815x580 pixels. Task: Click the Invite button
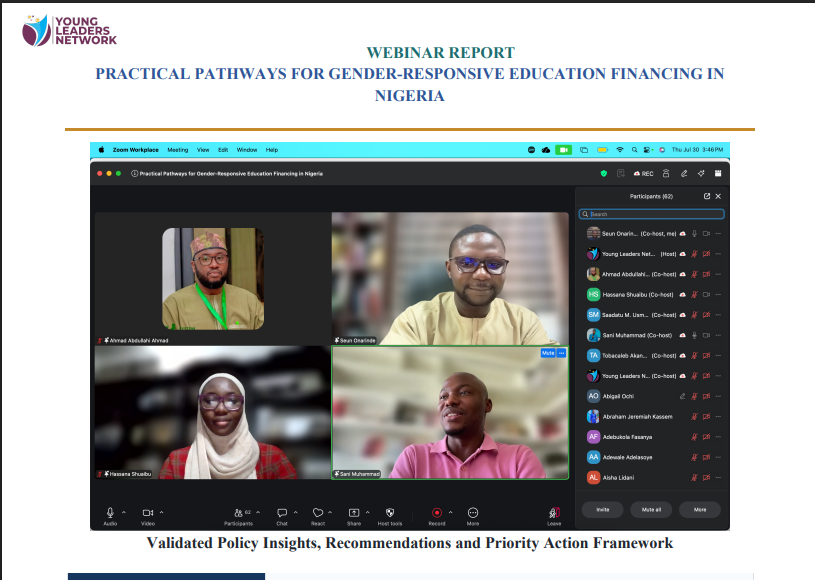click(x=603, y=510)
